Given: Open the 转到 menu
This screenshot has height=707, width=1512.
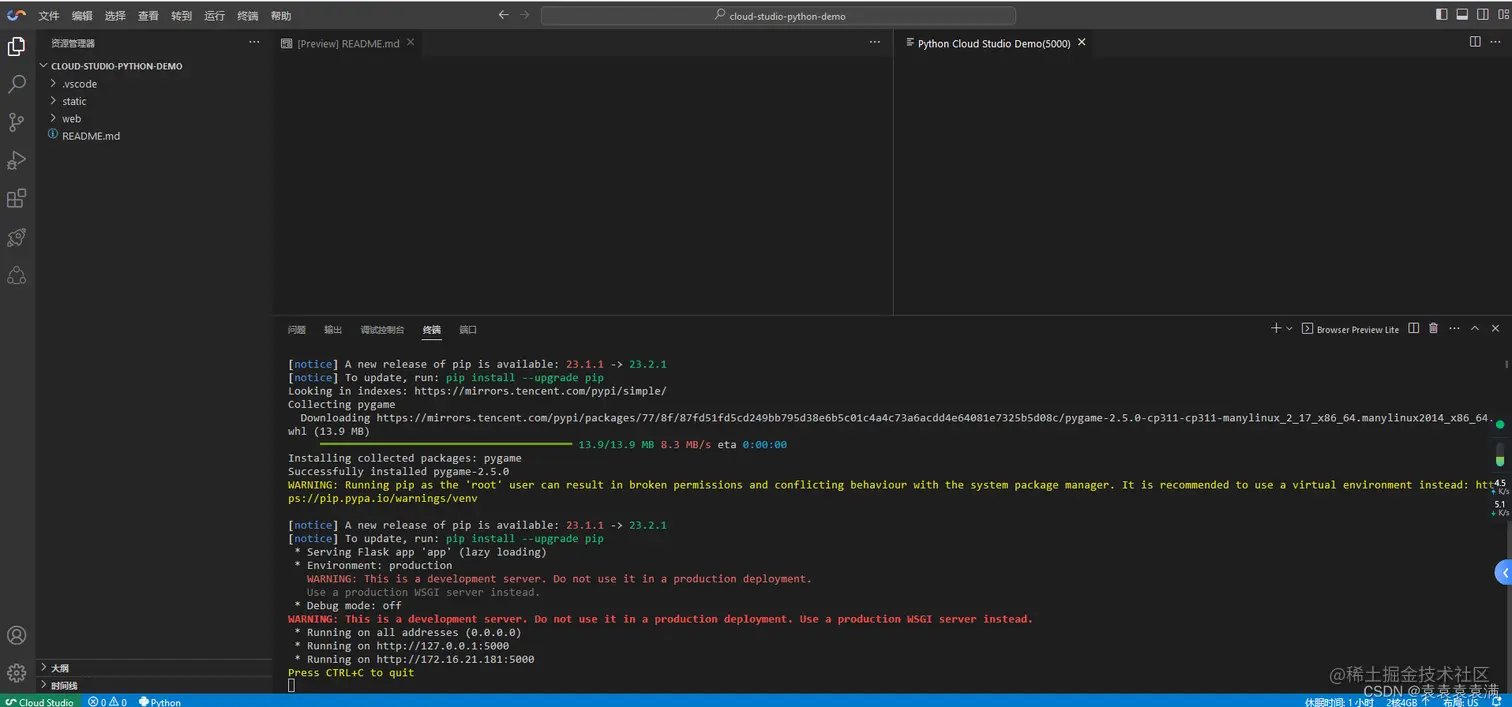Looking at the screenshot, I should 181,16.
